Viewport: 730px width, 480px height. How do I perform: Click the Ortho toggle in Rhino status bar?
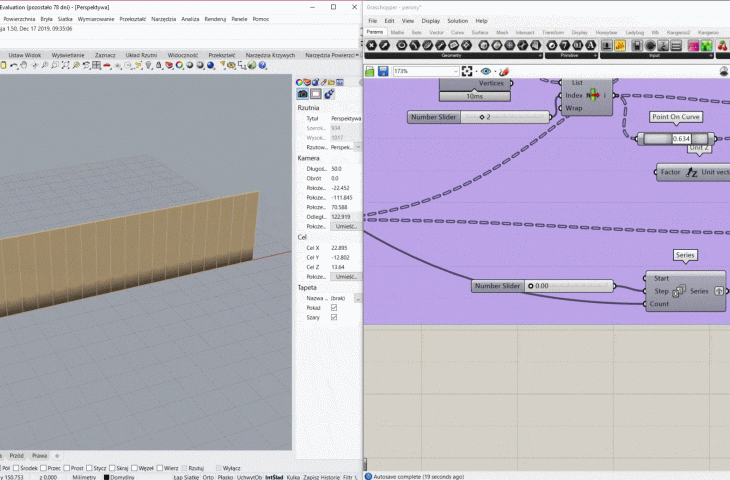(x=208, y=477)
